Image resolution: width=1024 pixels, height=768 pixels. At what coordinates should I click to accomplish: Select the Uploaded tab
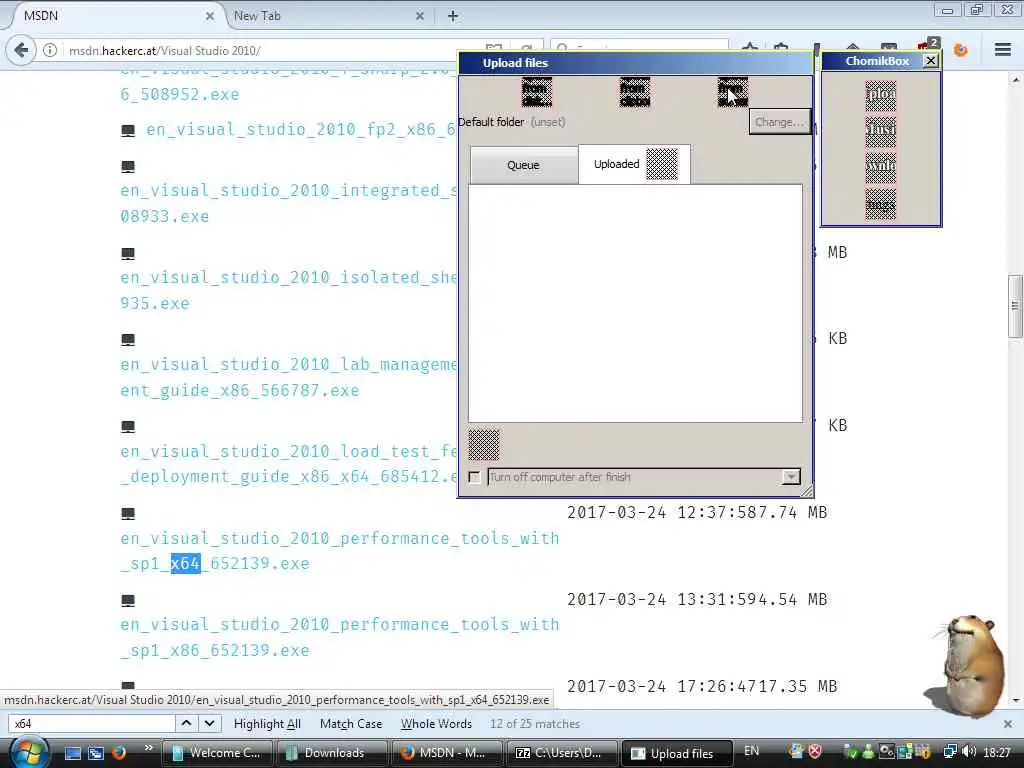(x=634, y=164)
